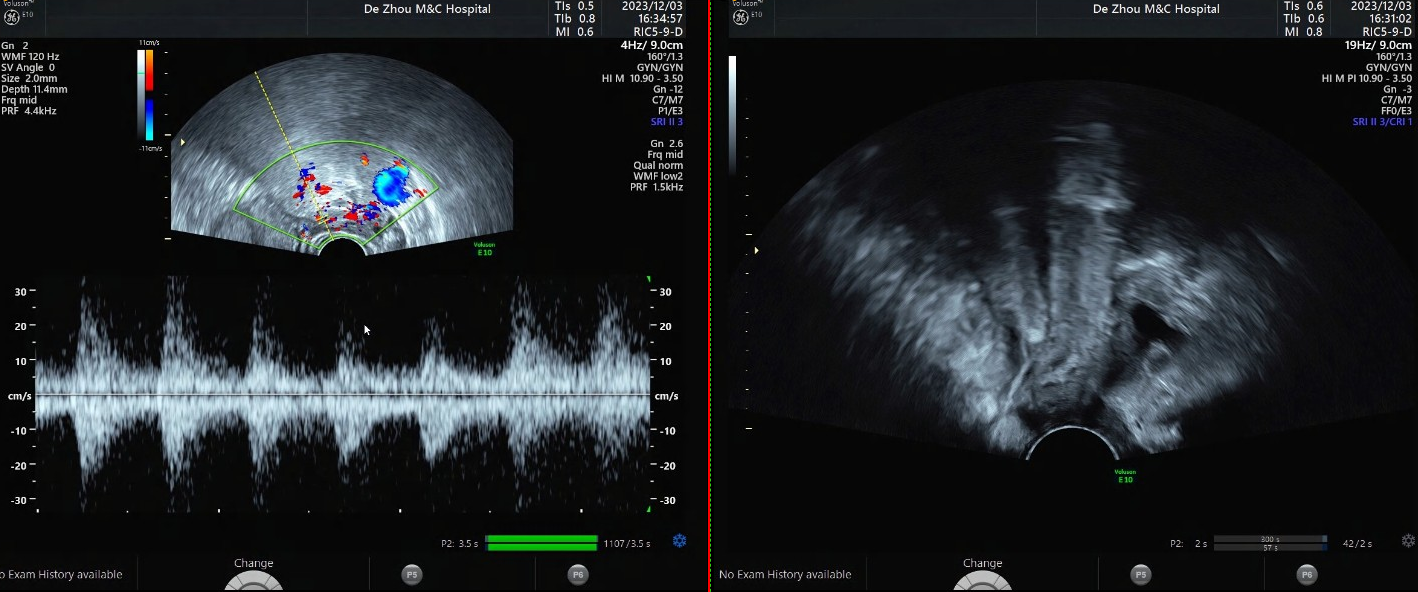Click the GE logo in left header

click(x=13, y=17)
